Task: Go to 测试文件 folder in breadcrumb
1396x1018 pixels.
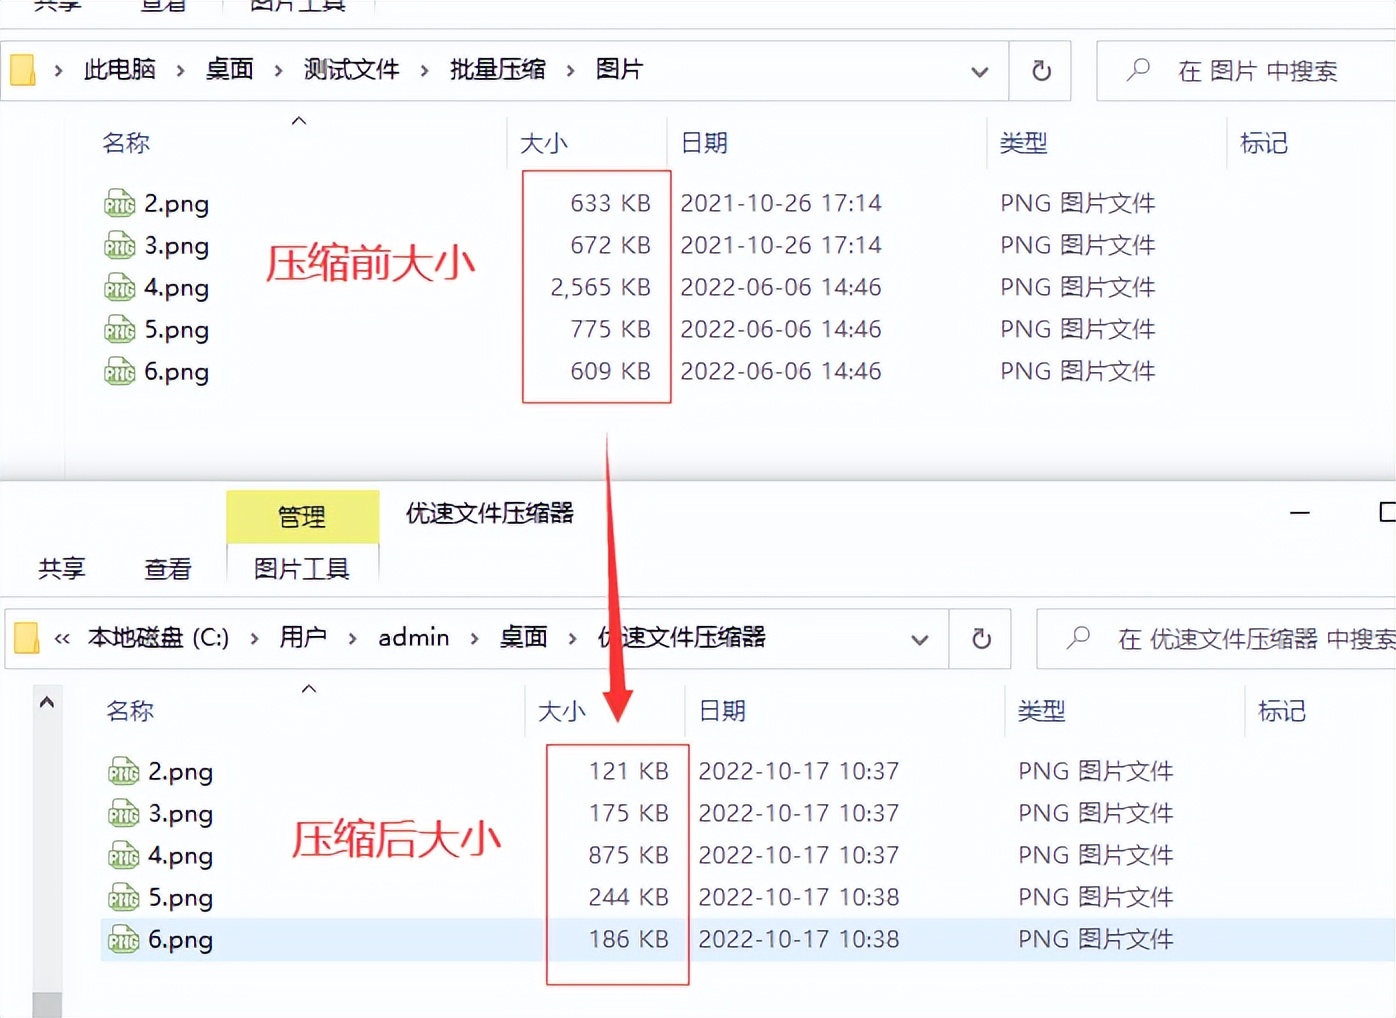Action: click(x=352, y=70)
